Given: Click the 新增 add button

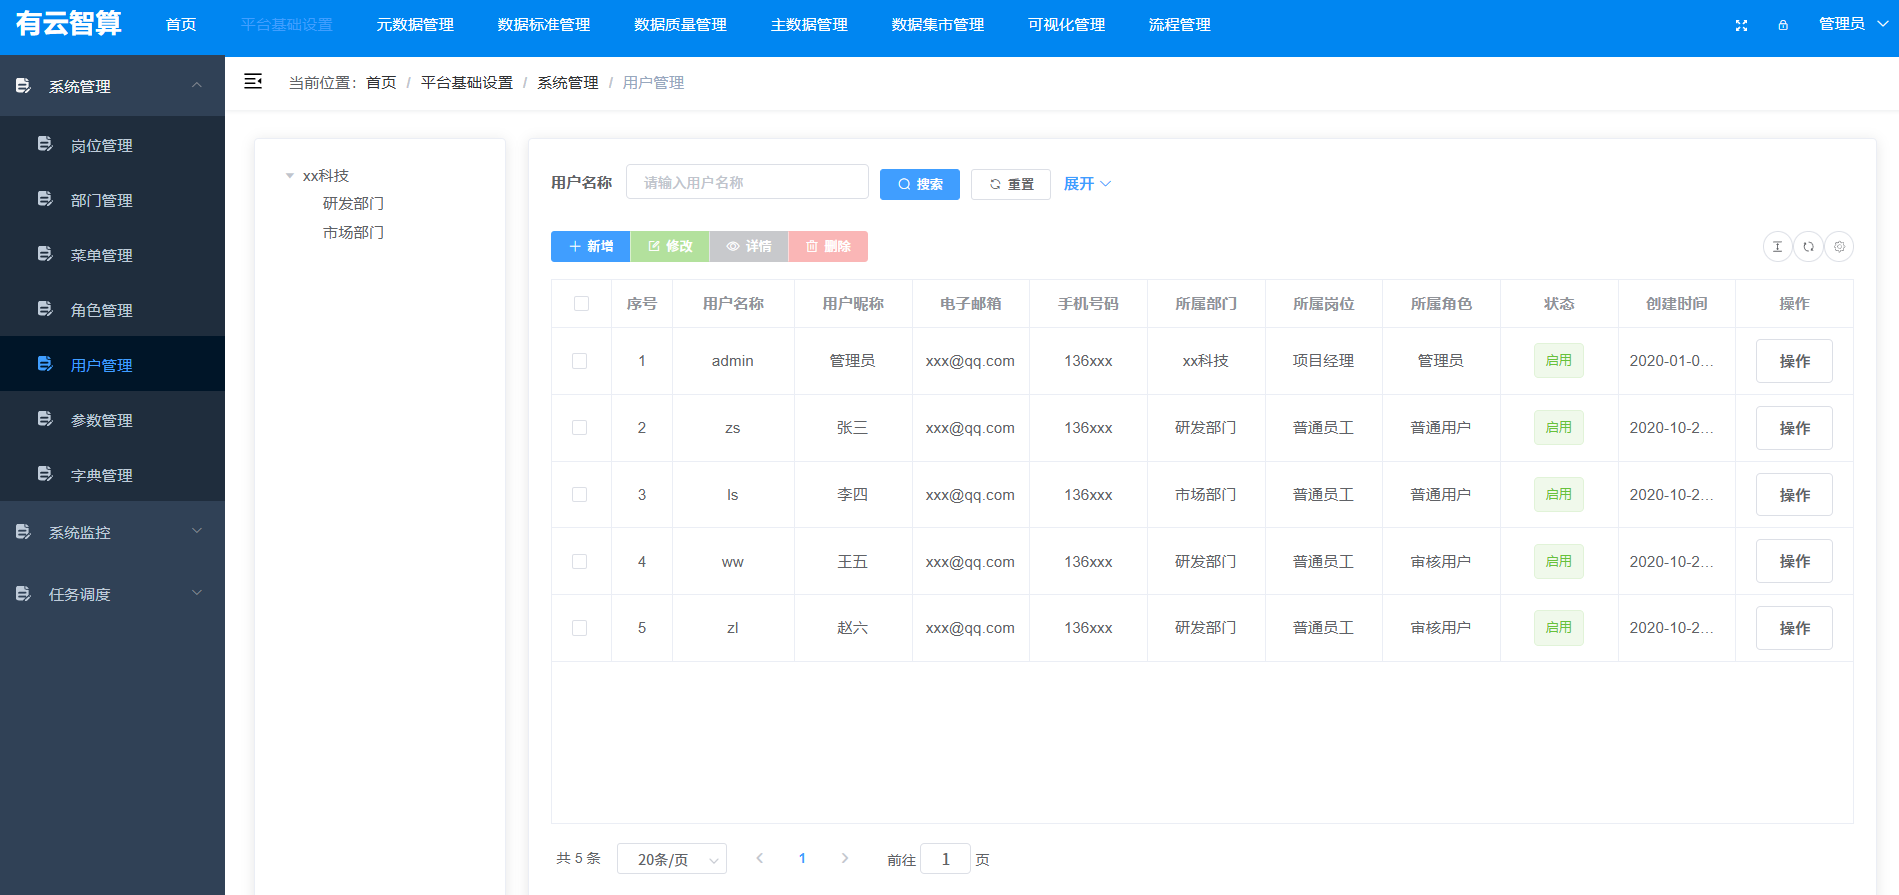Looking at the screenshot, I should (590, 246).
